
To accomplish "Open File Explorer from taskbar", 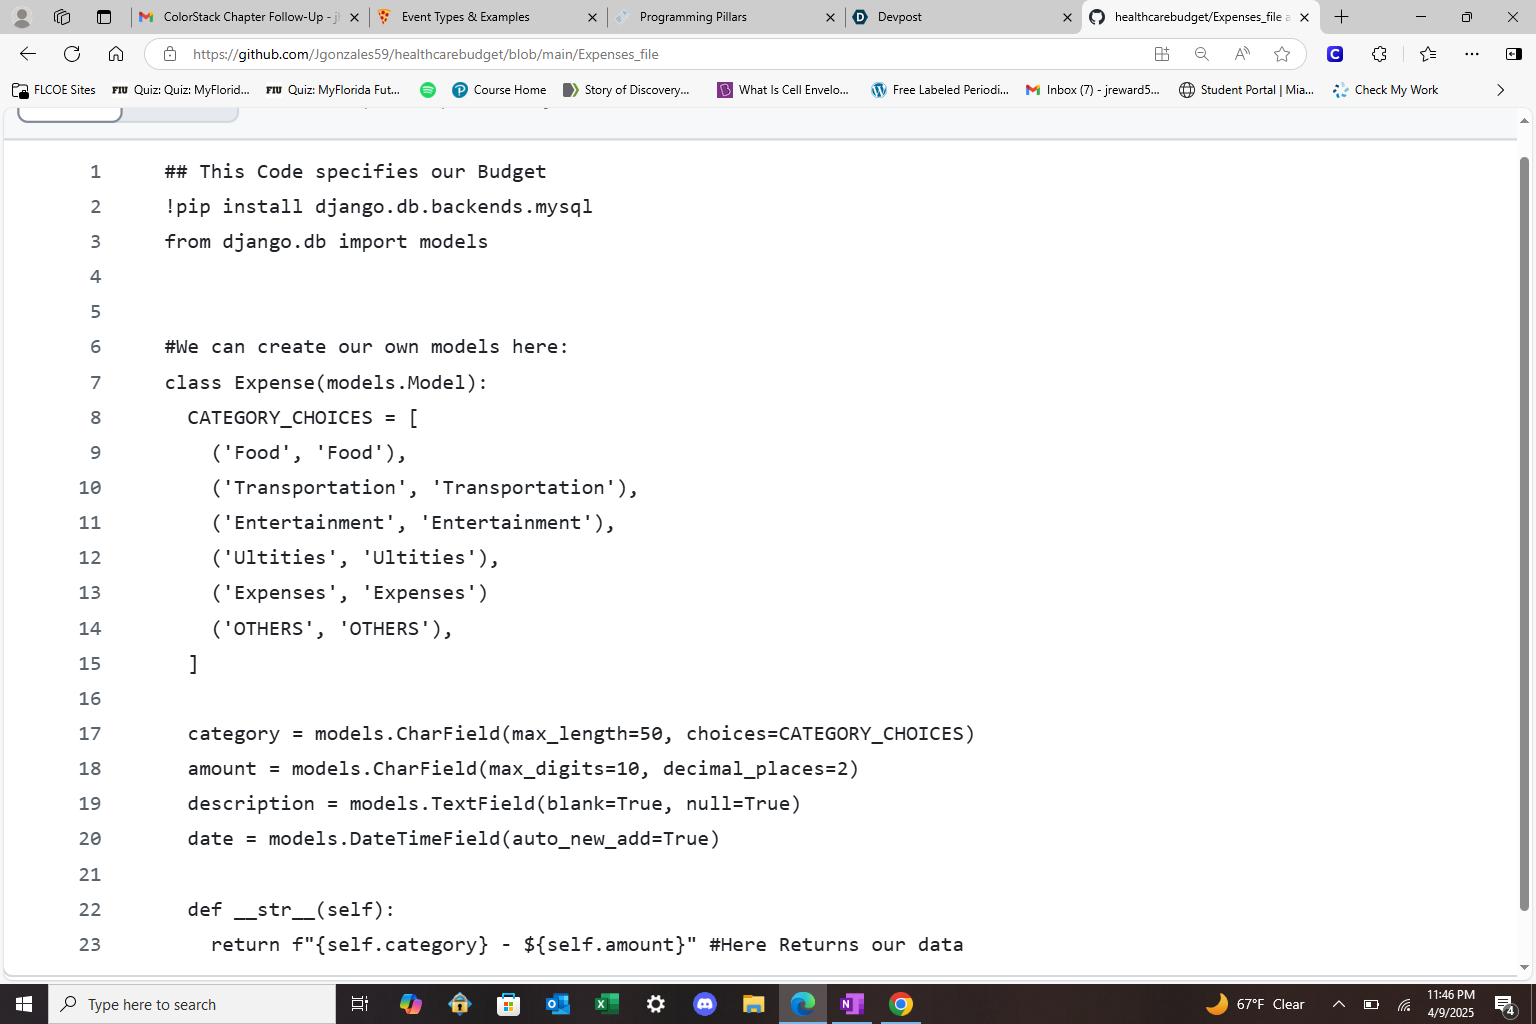I will 753,1004.
